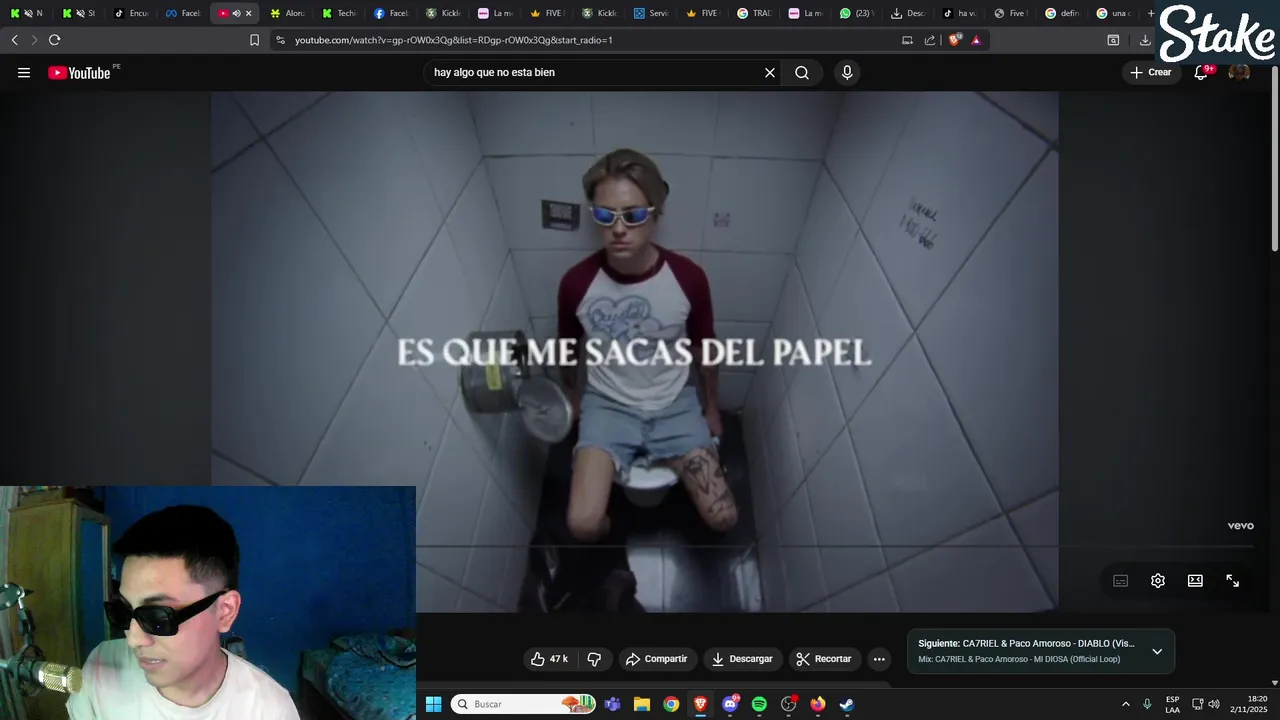Open the player settings gear

1158,581
